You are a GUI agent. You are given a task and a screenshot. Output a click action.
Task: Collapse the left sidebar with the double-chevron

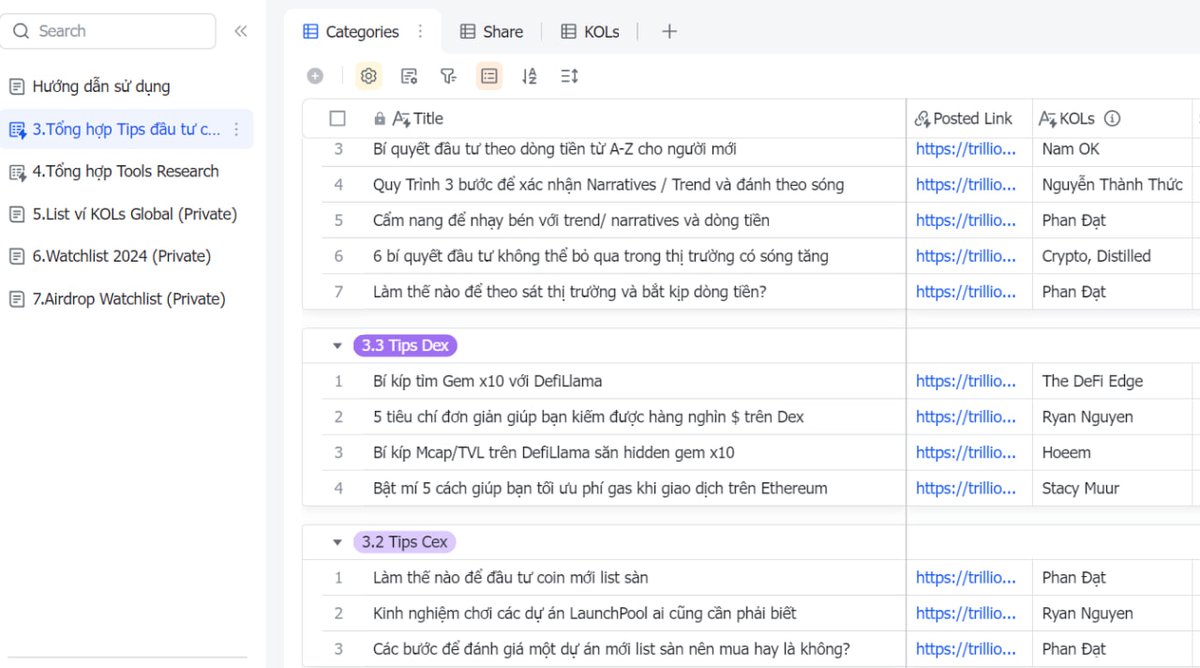240,30
